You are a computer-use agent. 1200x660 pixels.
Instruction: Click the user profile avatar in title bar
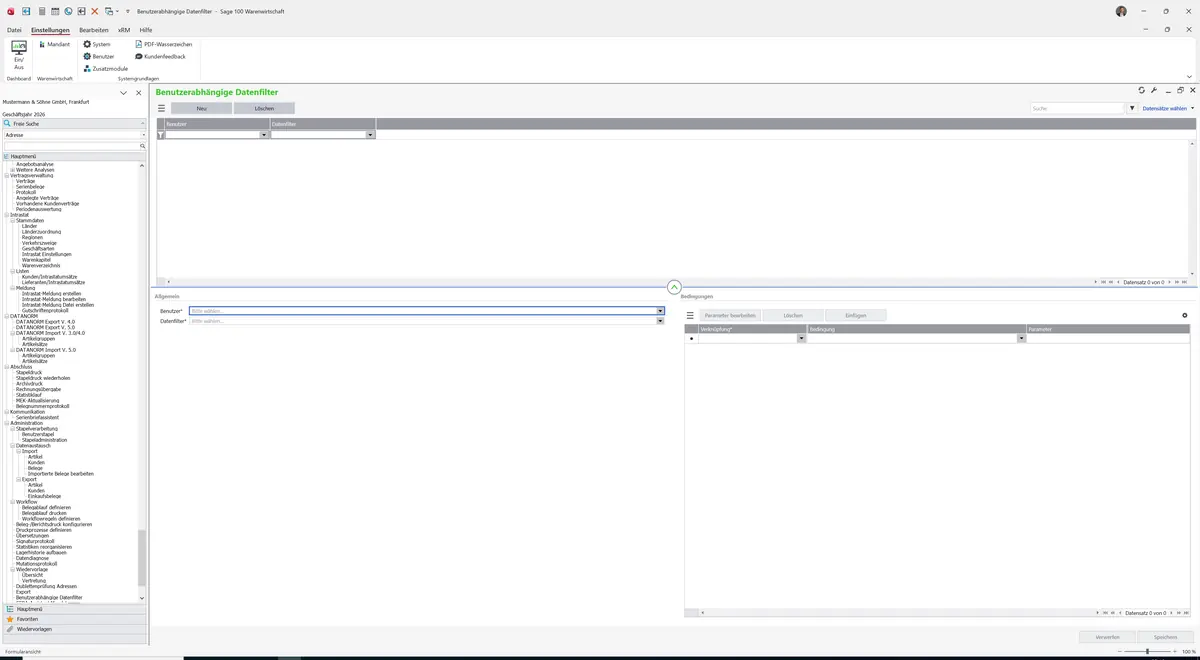[1121, 10]
